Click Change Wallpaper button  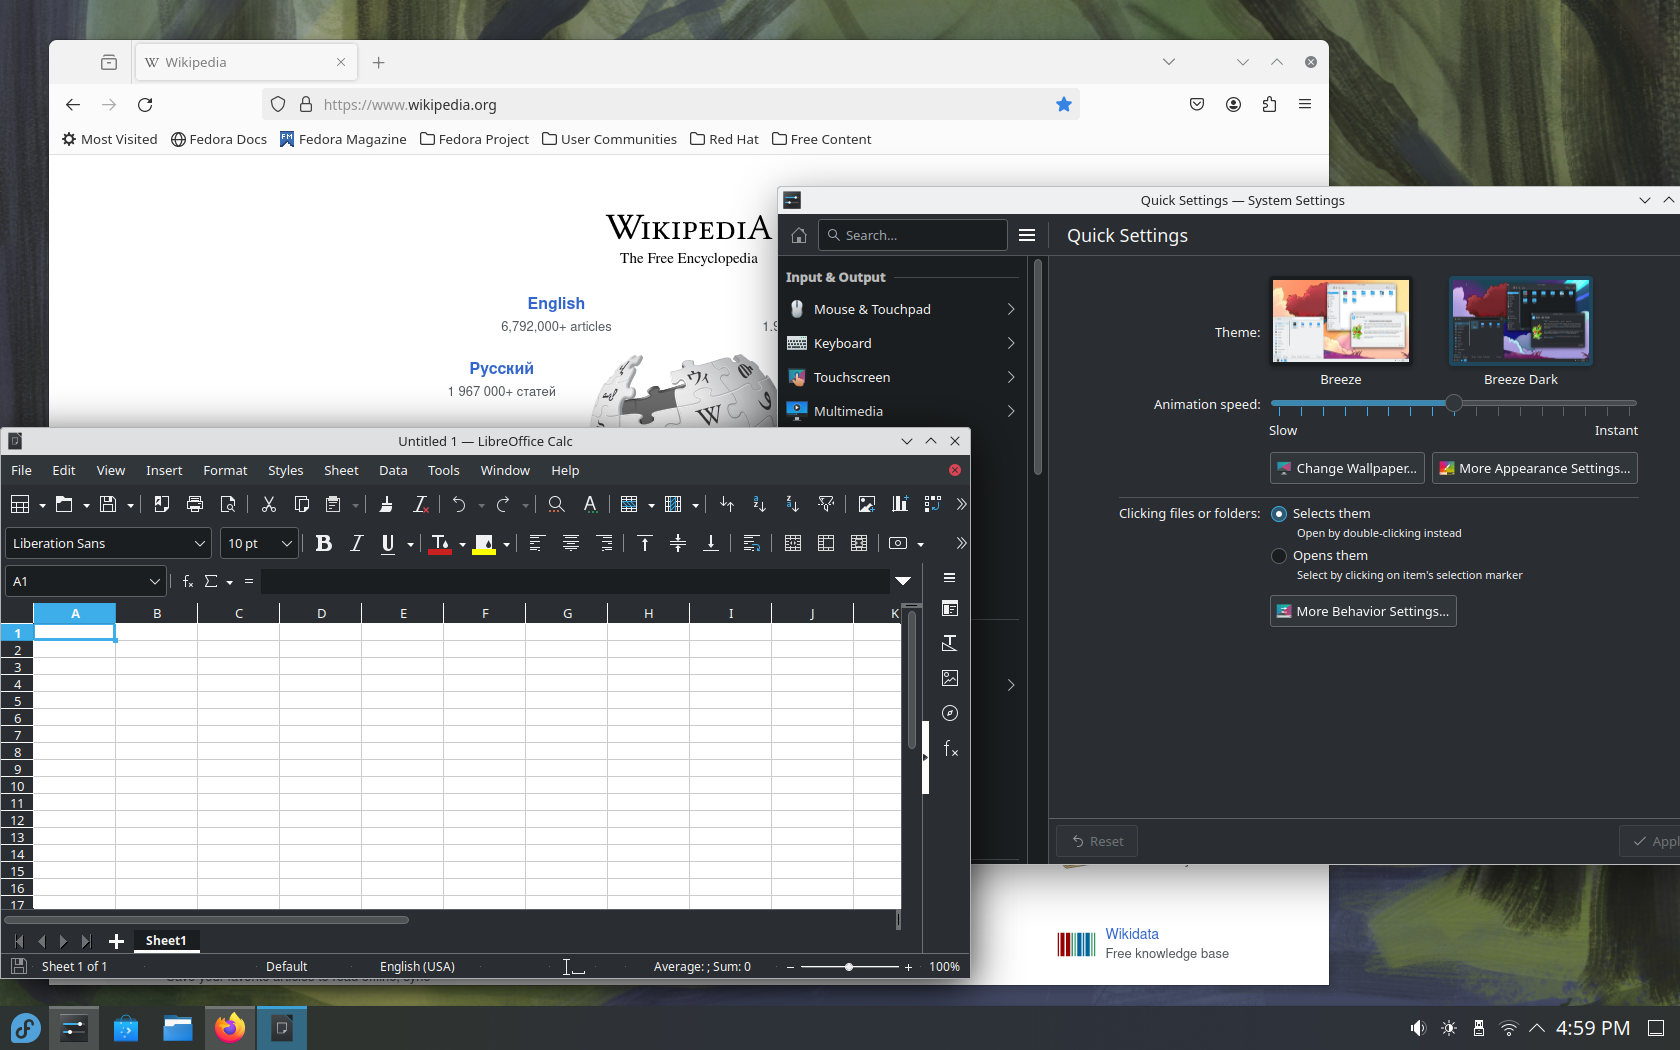(1347, 468)
